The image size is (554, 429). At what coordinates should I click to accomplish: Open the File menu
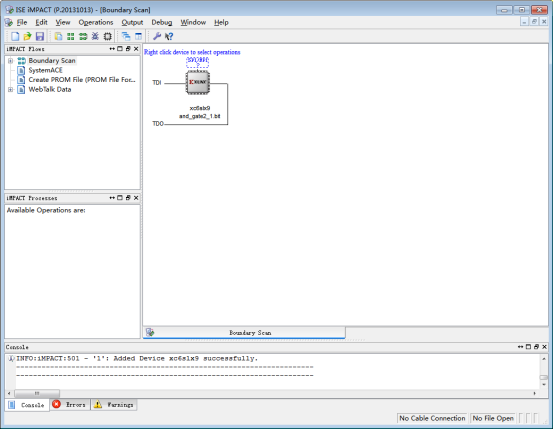22,22
